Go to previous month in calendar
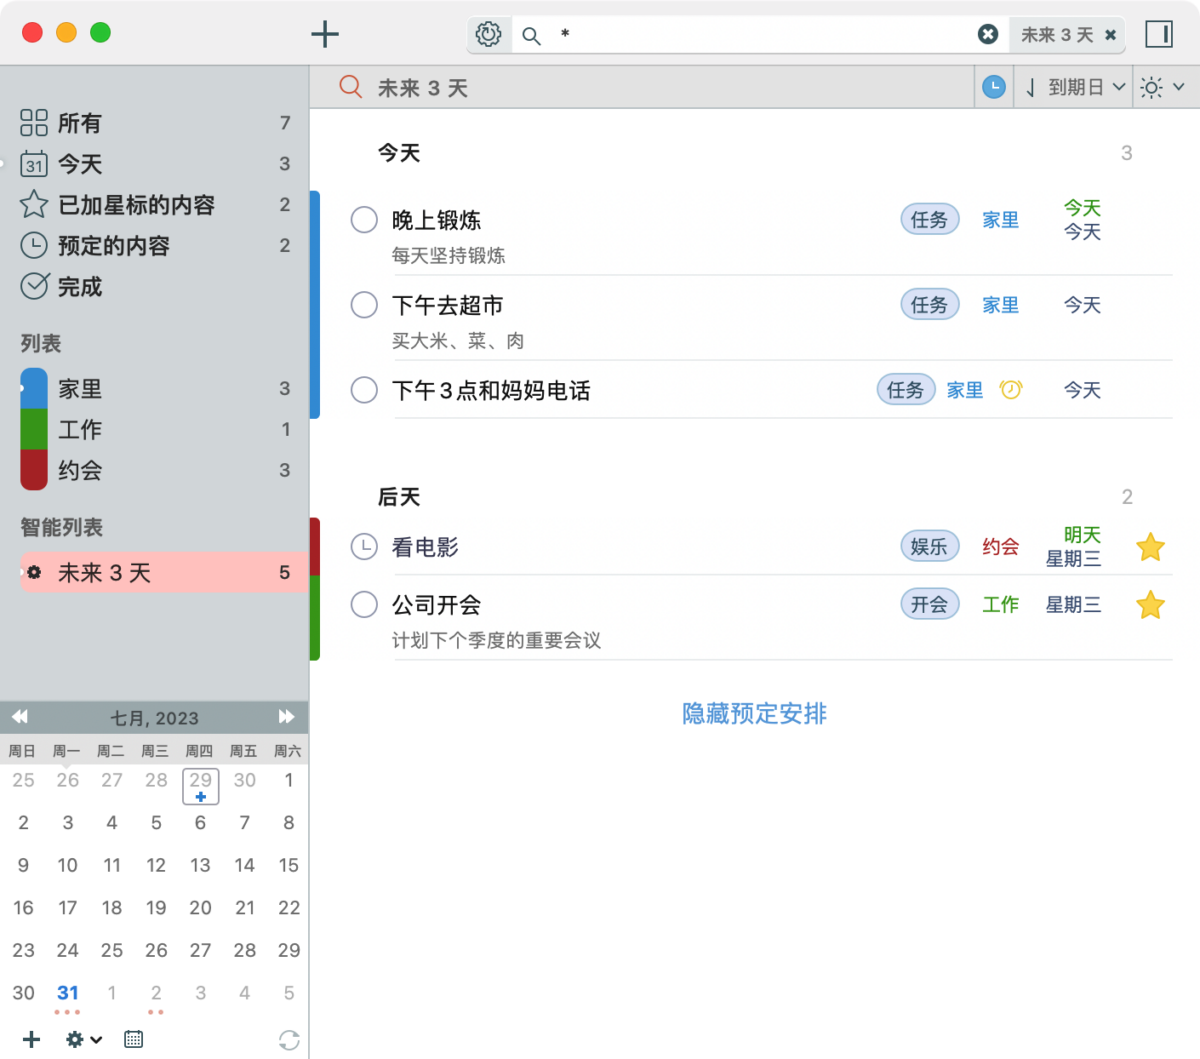 (20, 717)
